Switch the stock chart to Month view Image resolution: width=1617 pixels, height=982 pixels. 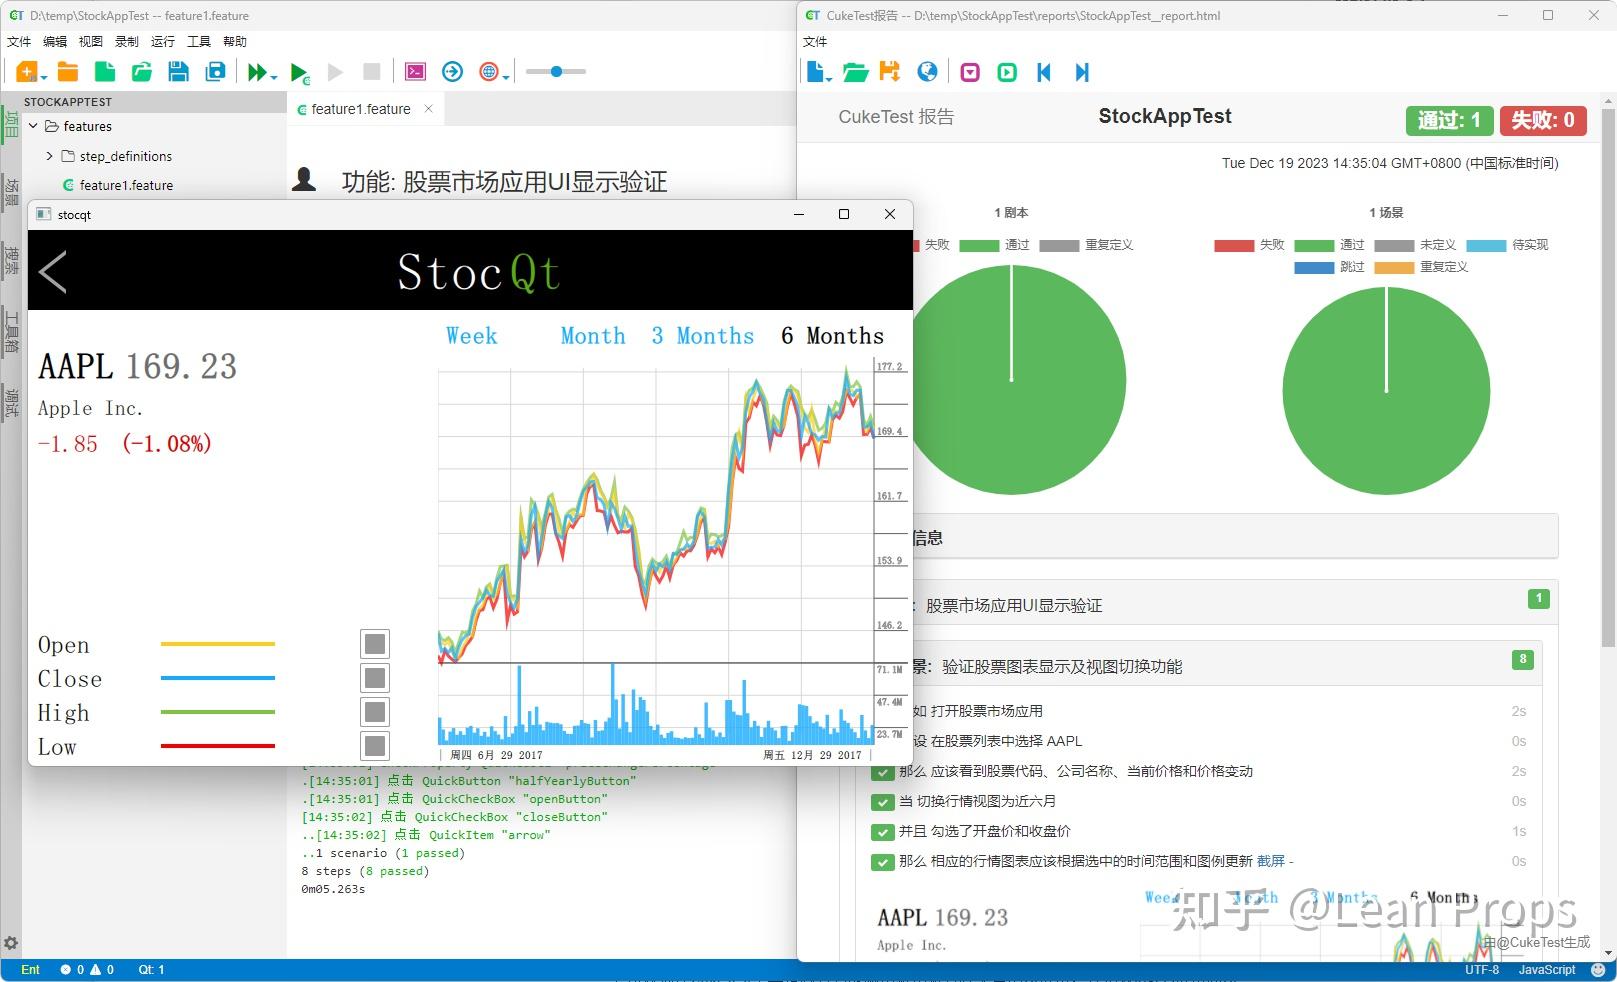pyautogui.click(x=593, y=336)
